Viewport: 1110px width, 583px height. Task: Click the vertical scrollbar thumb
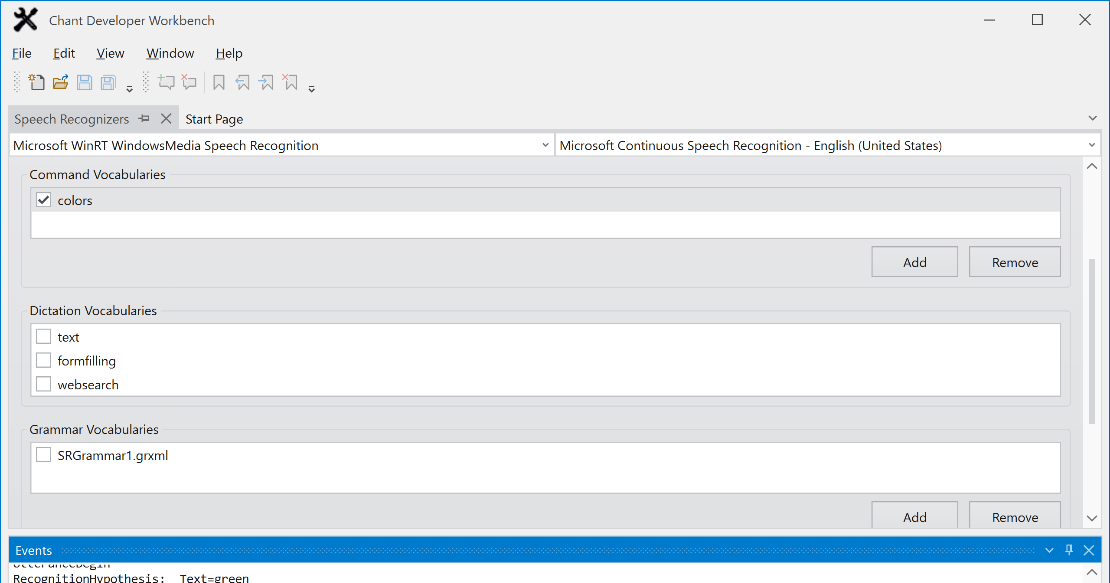[1091, 340]
